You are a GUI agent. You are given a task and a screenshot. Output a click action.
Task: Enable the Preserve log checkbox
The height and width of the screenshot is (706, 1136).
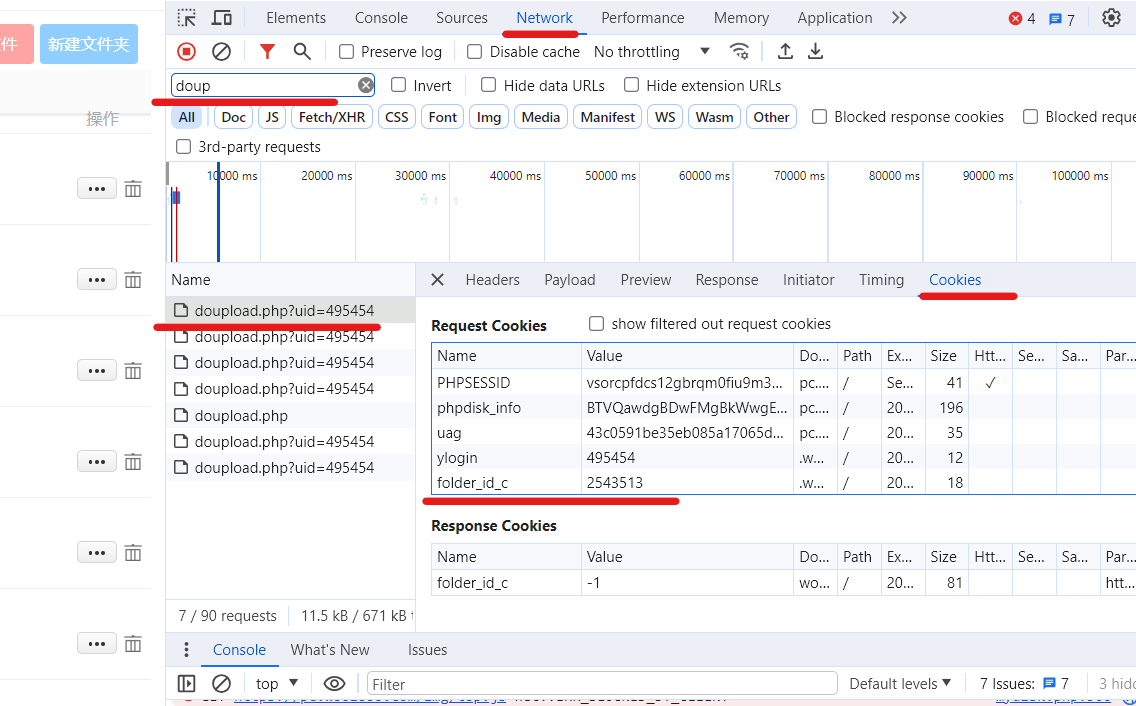click(347, 52)
